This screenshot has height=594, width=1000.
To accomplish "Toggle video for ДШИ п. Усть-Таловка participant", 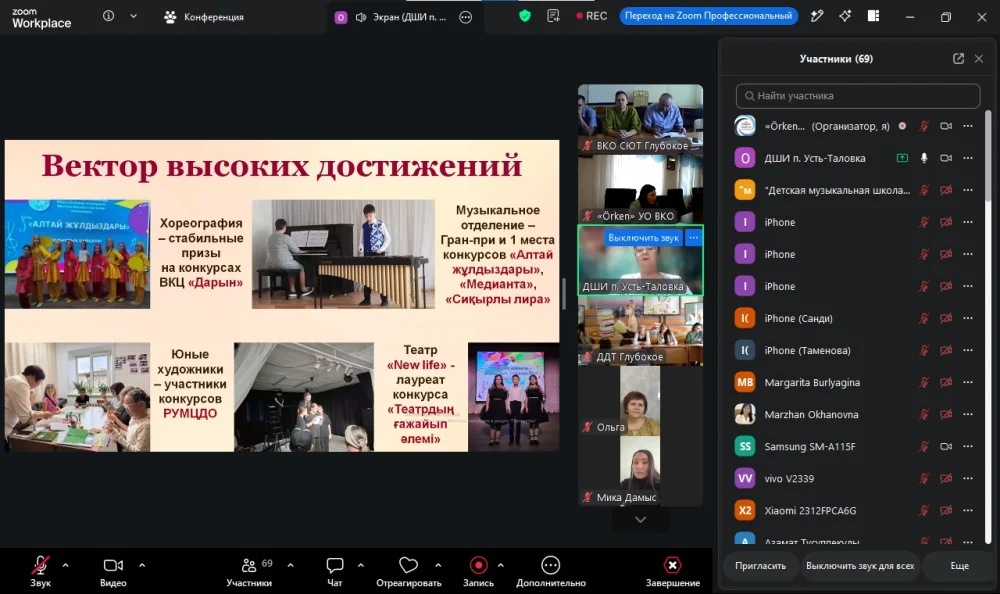I will pyautogui.click(x=946, y=158).
